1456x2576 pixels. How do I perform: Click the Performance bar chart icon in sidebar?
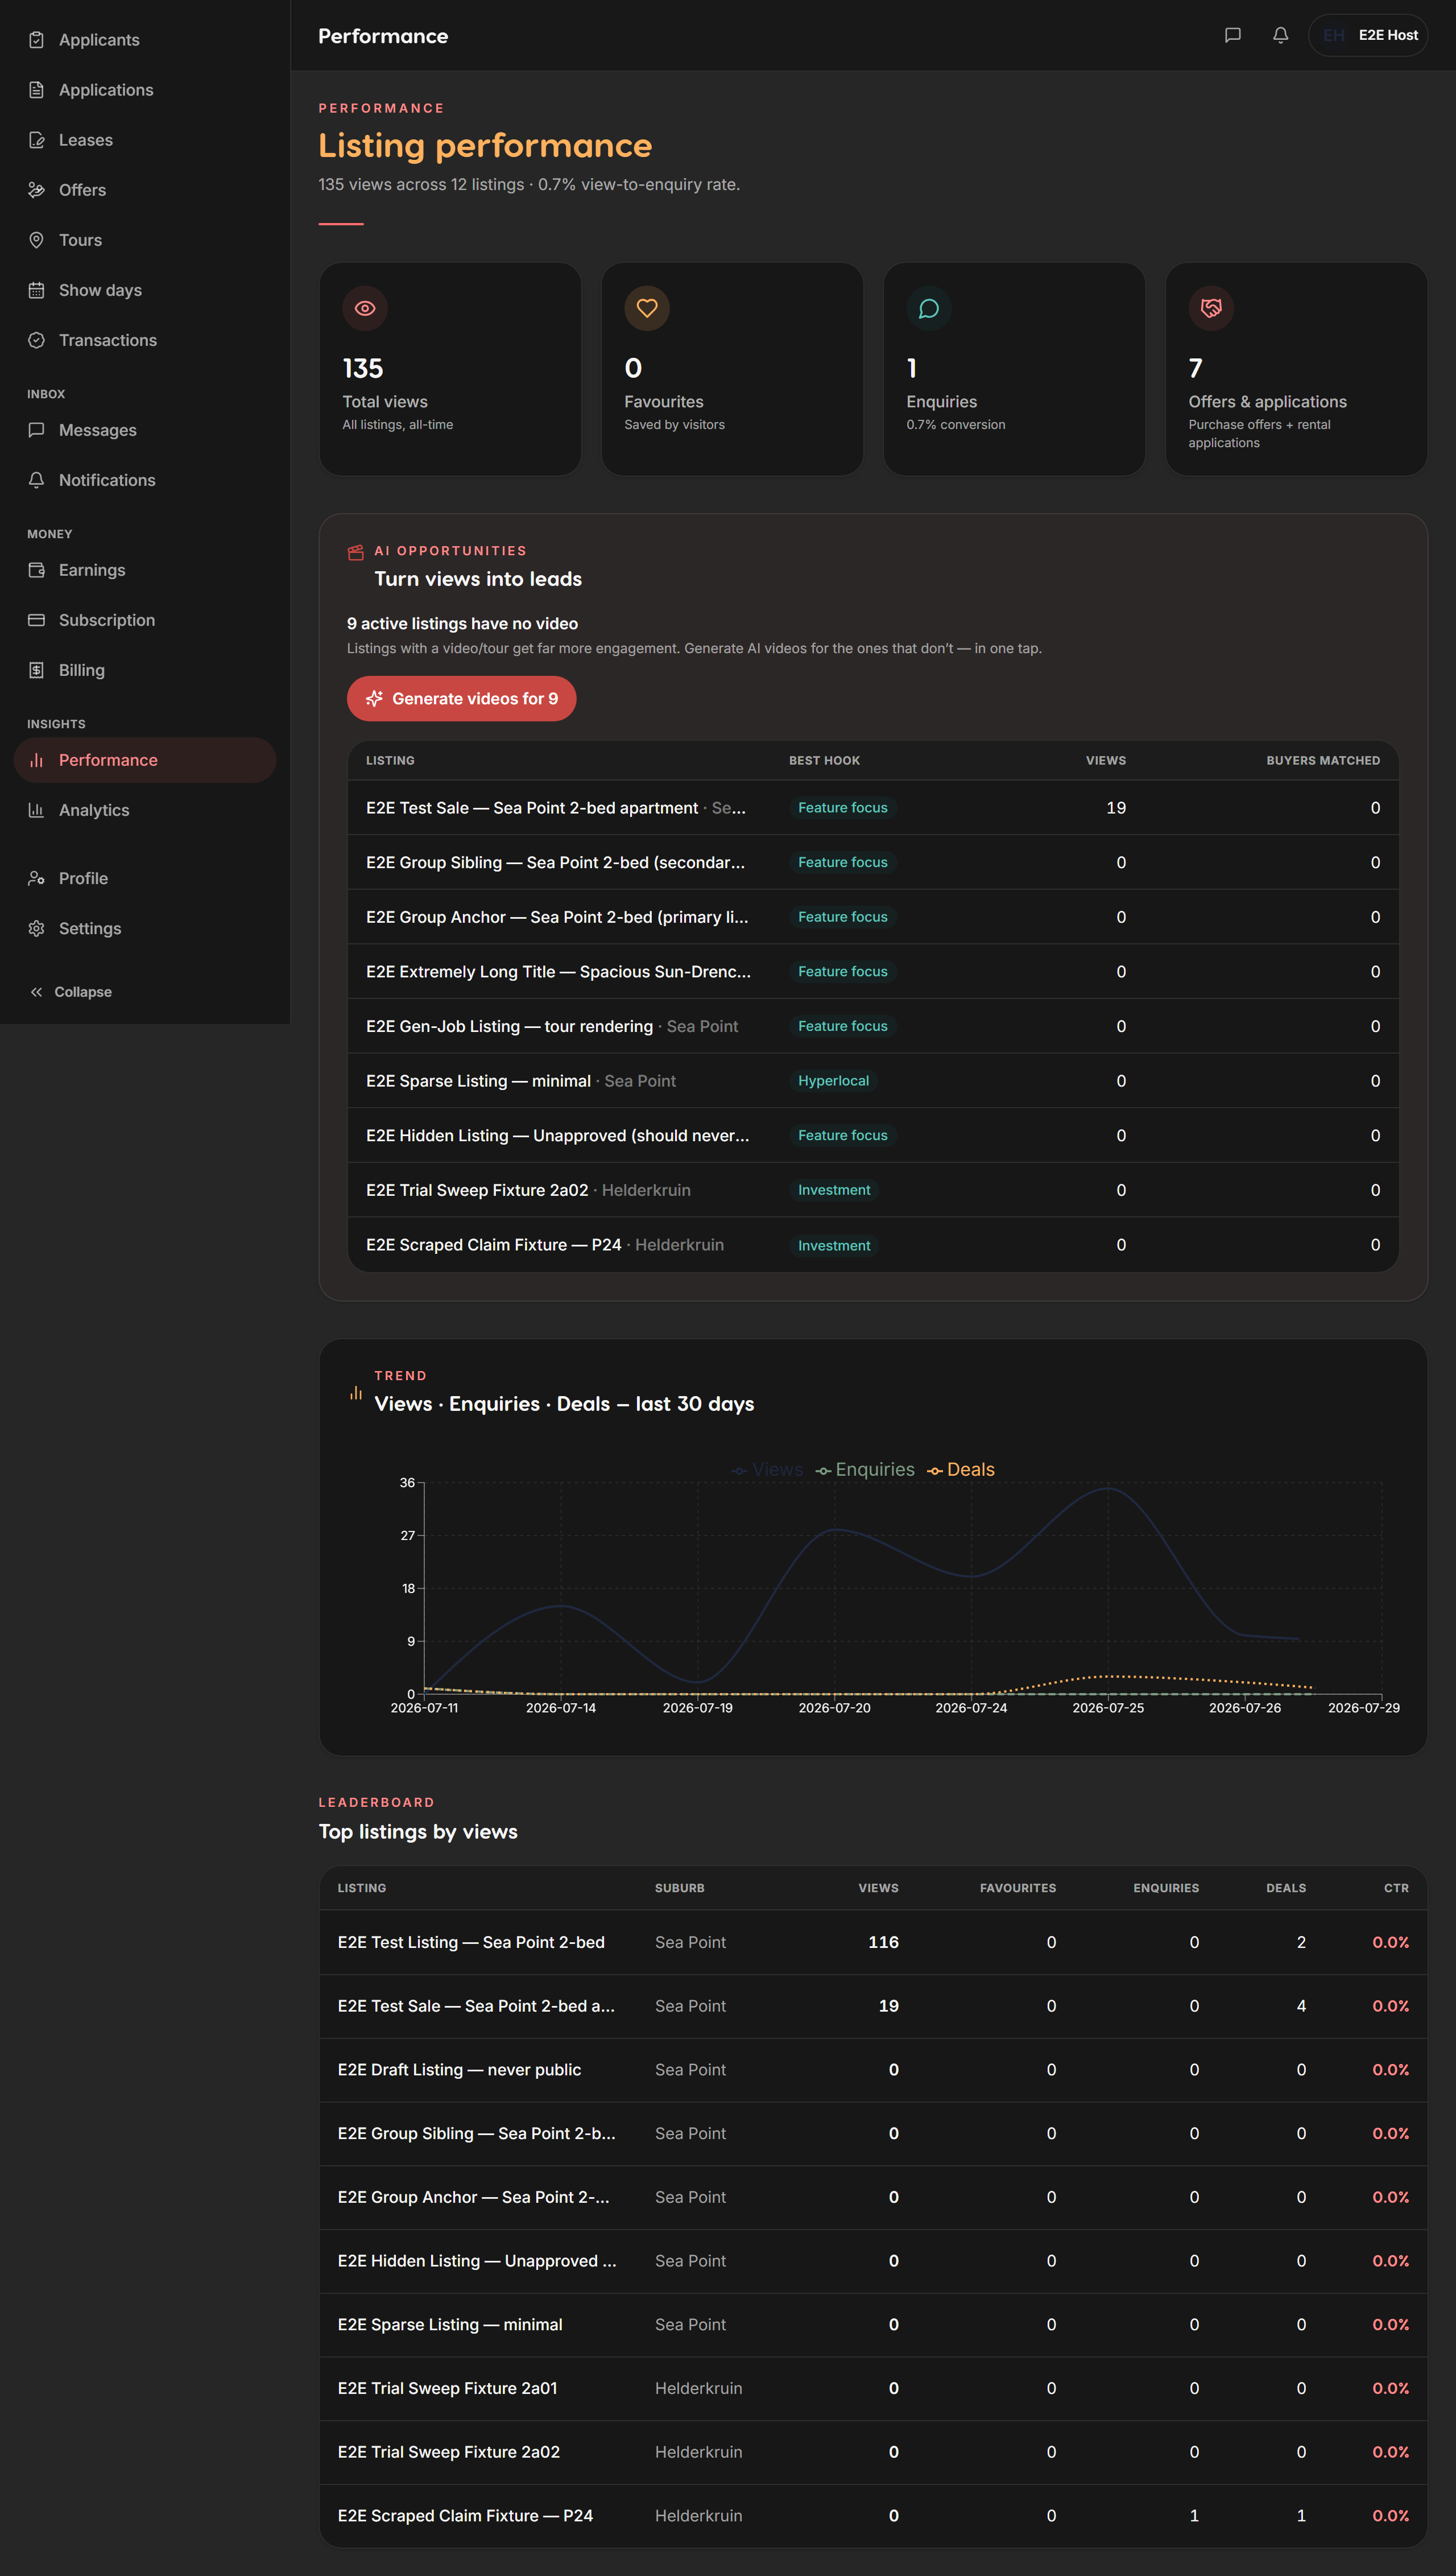36,760
